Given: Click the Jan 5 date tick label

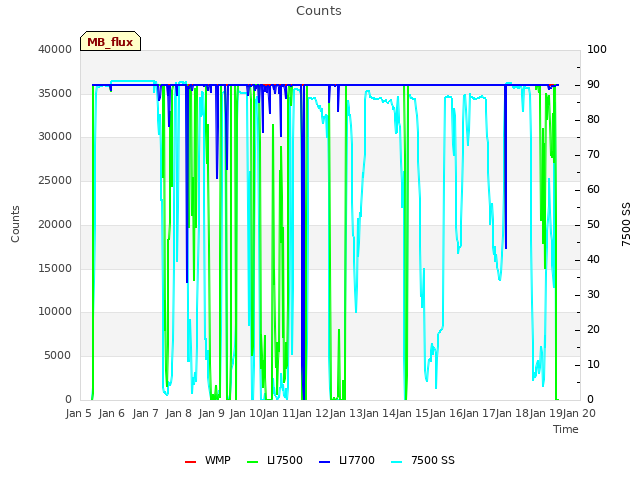Looking at the screenshot, I should [x=78, y=413].
